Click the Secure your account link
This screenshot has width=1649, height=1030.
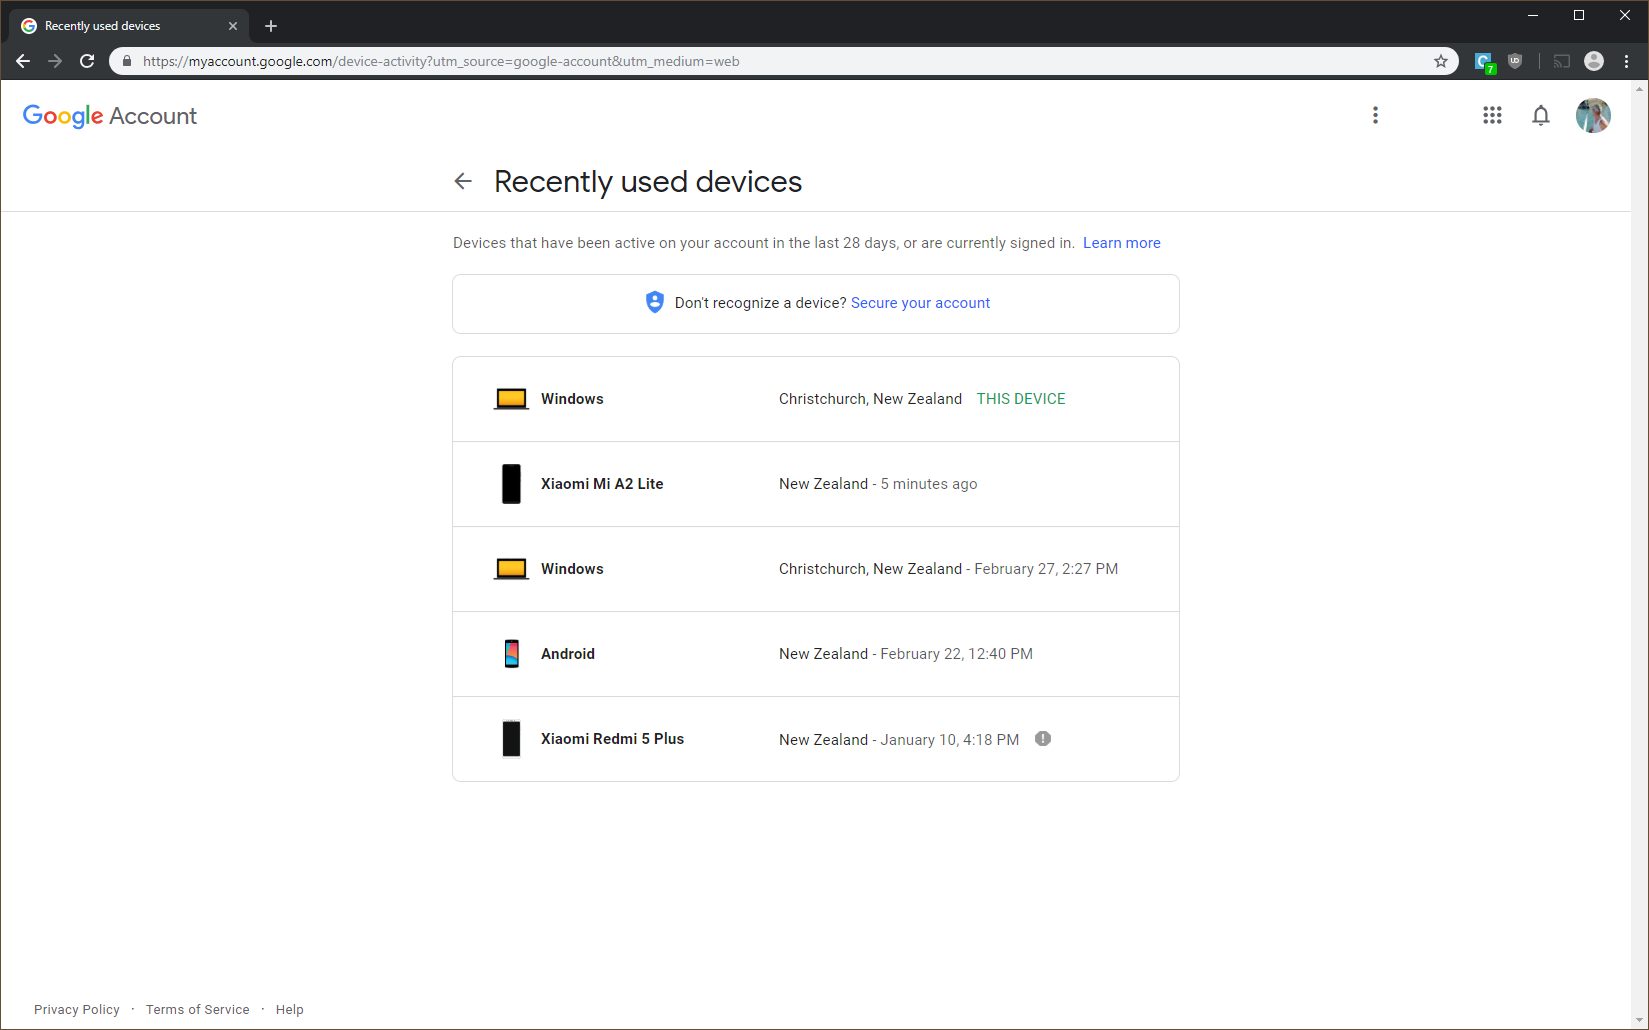(920, 303)
